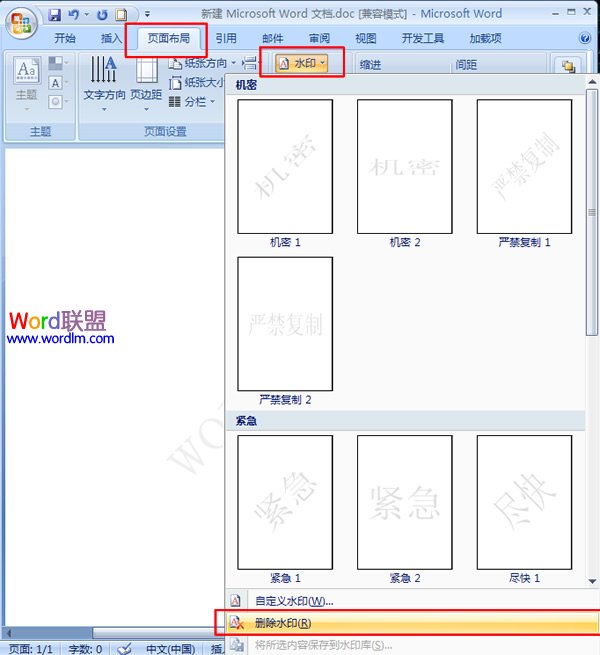Choose the 尽快 1 watermark thumbnail
The width and height of the screenshot is (600, 655).
[524, 503]
